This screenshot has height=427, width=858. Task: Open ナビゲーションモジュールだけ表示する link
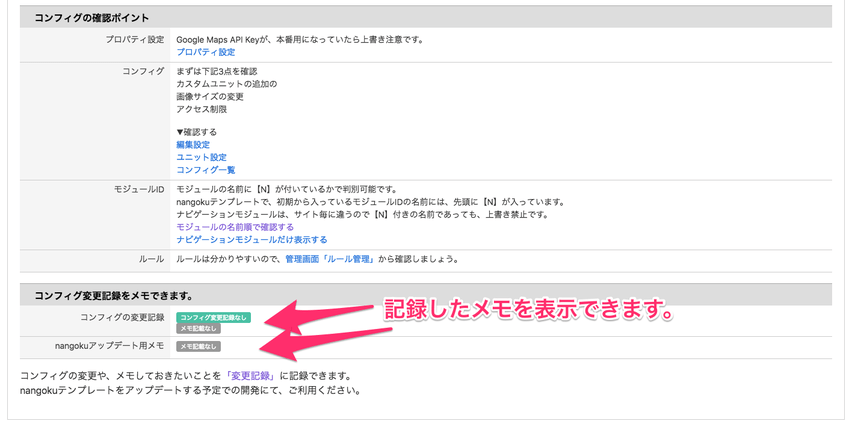pos(251,240)
